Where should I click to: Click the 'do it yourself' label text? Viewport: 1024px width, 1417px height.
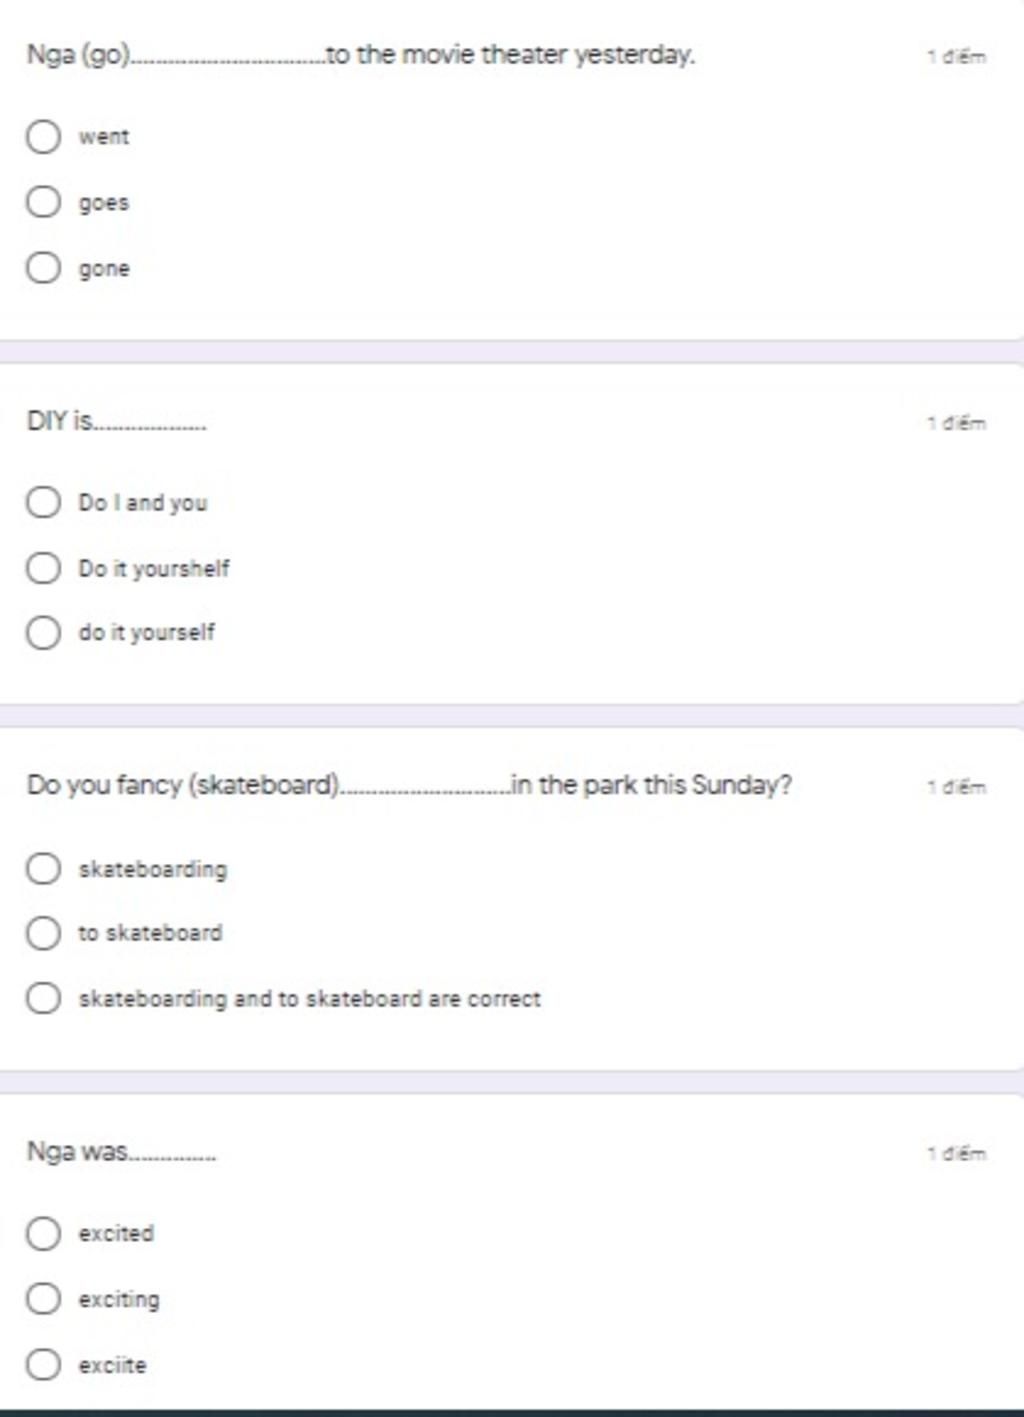pyautogui.click(x=147, y=632)
